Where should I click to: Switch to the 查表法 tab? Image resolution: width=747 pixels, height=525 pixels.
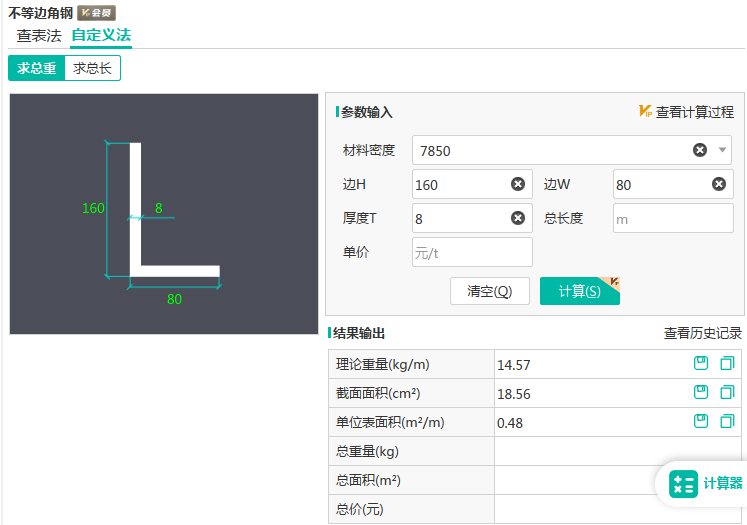point(39,36)
